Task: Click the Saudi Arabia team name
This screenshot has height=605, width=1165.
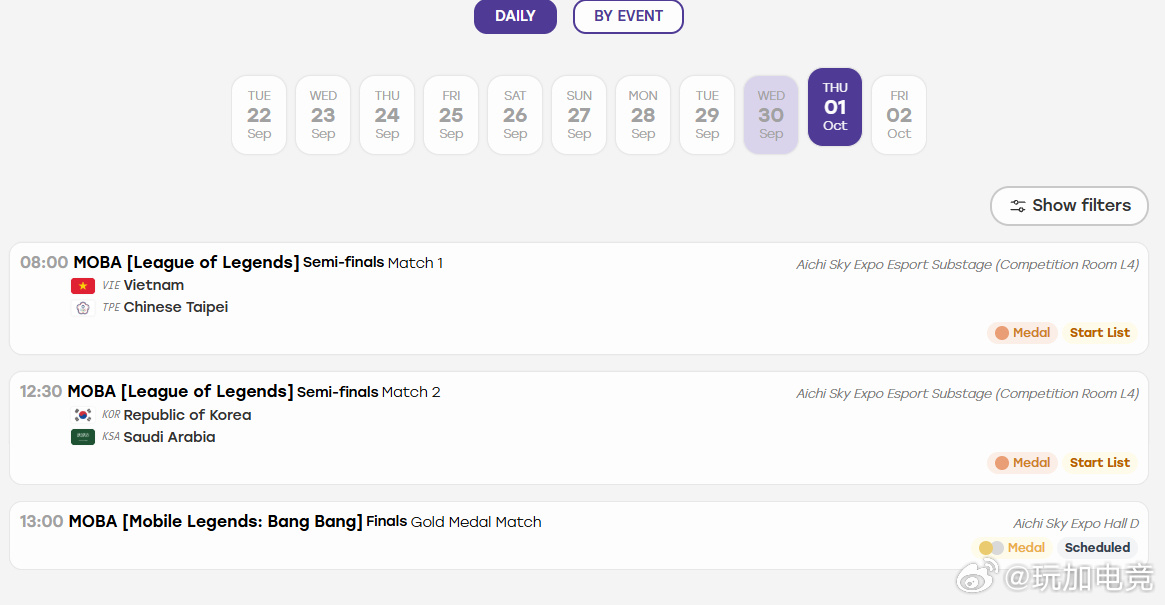Action: [169, 437]
